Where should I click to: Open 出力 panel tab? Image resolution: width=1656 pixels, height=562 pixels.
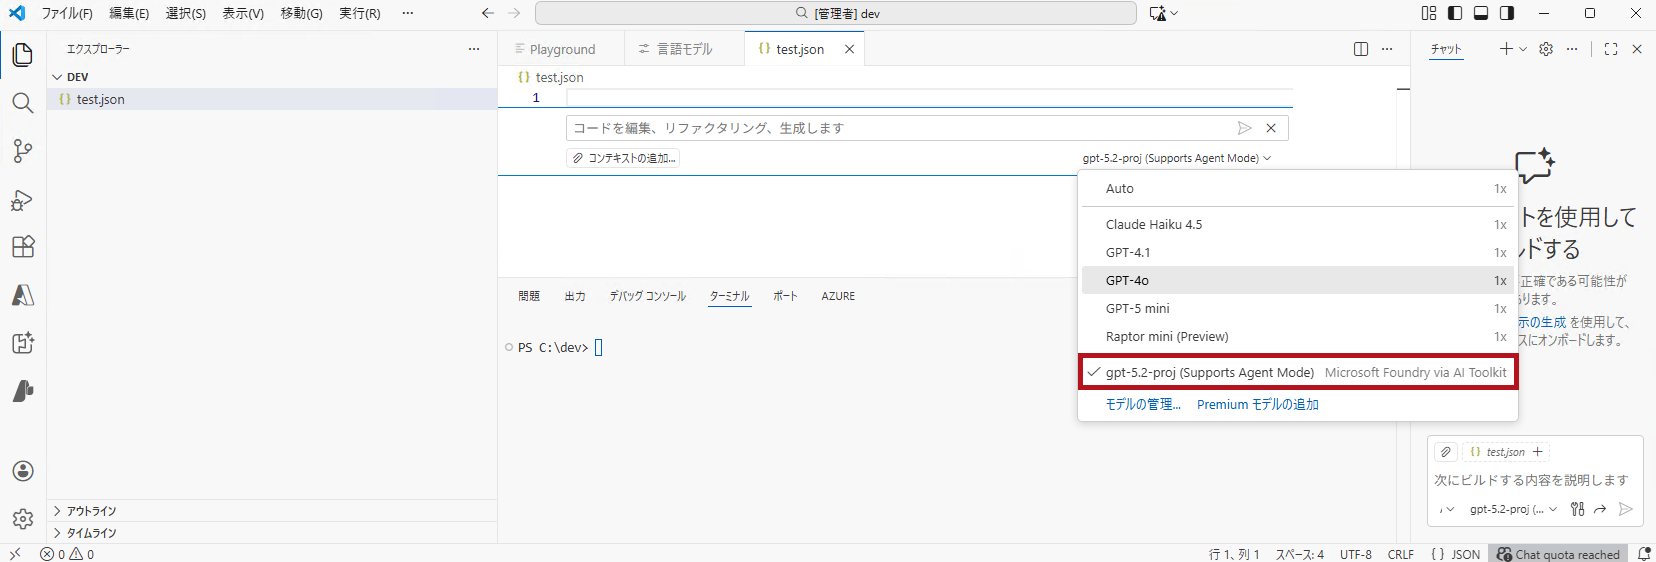tap(575, 296)
